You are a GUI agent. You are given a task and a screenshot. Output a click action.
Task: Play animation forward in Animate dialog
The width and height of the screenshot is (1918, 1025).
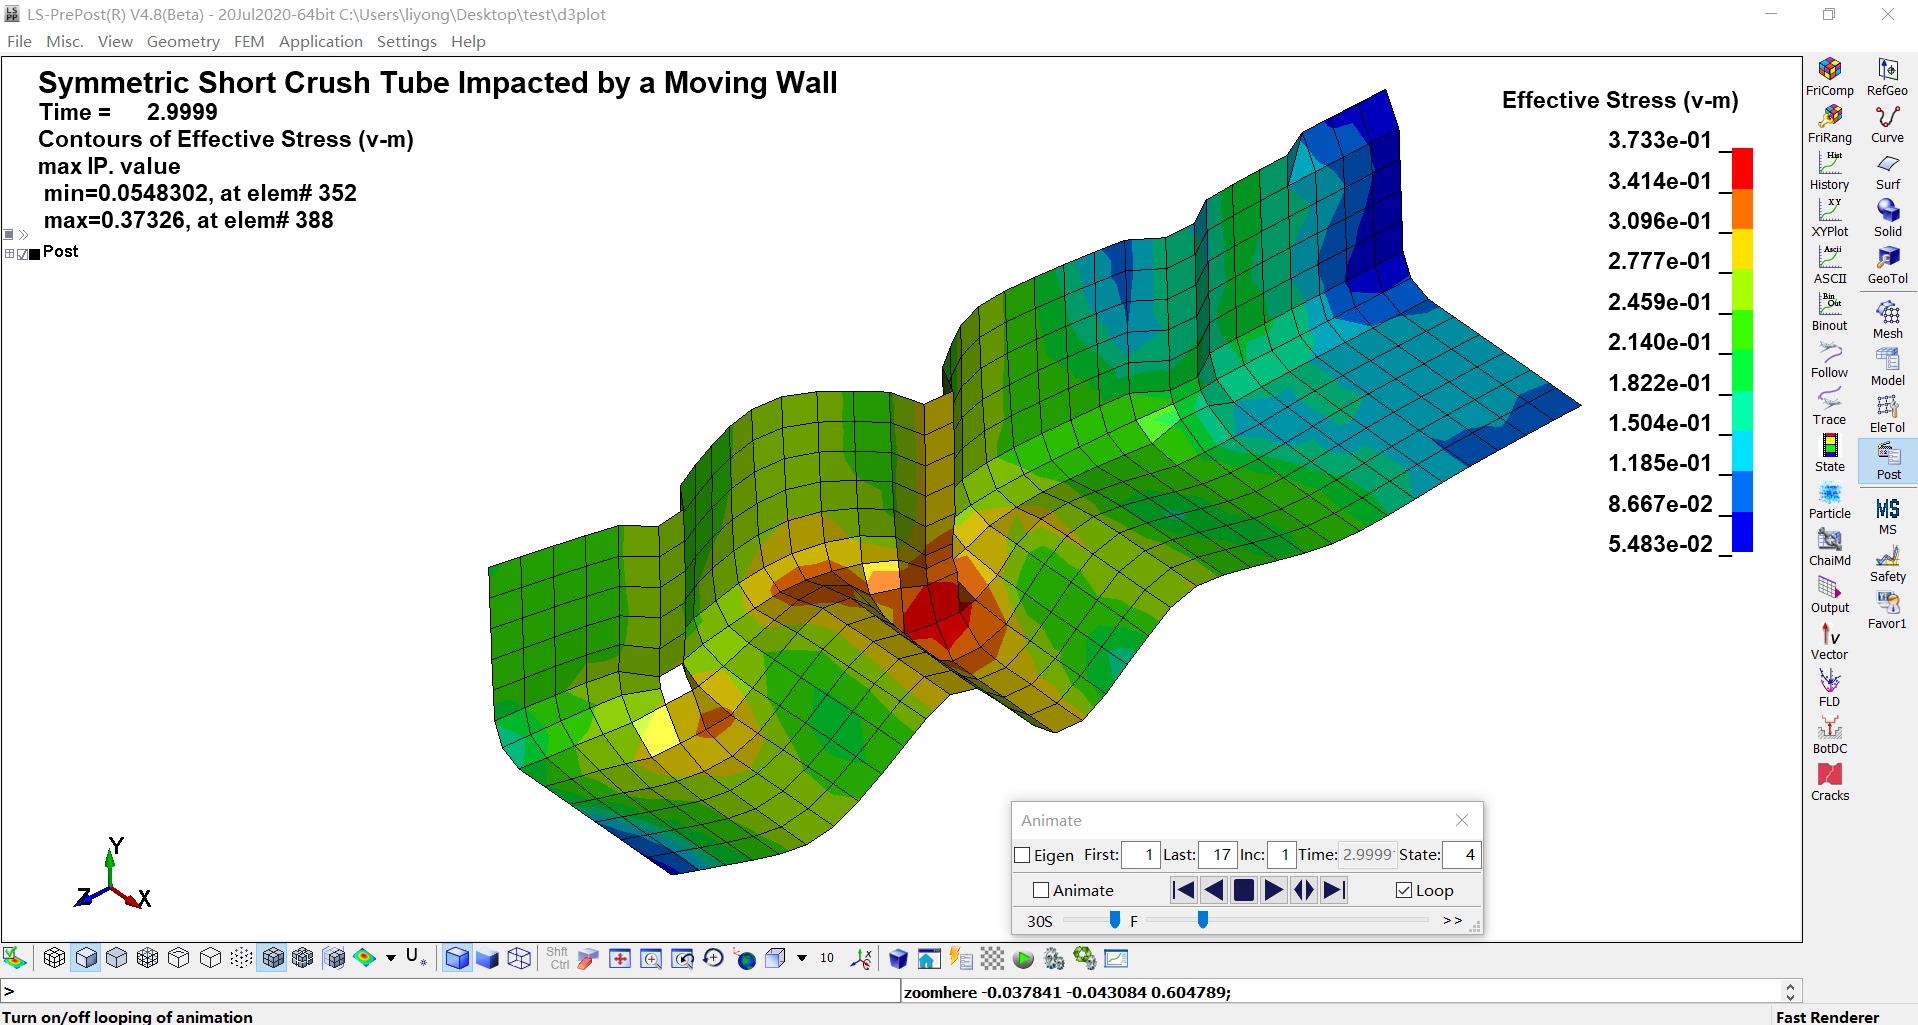click(1273, 890)
